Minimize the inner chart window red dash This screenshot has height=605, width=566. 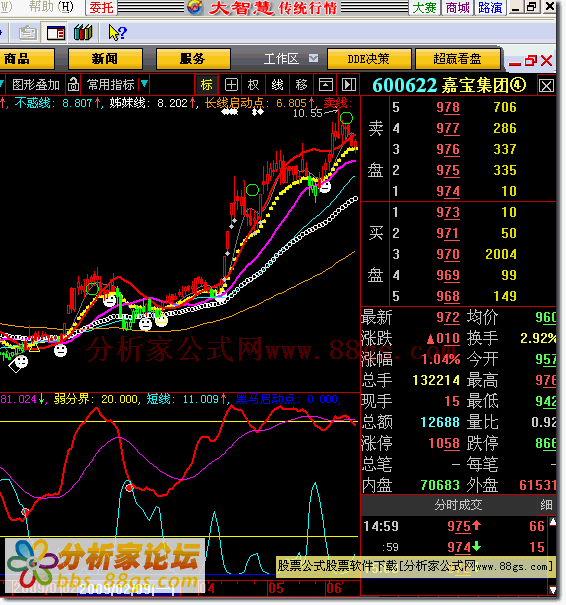pyautogui.click(x=515, y=63)
